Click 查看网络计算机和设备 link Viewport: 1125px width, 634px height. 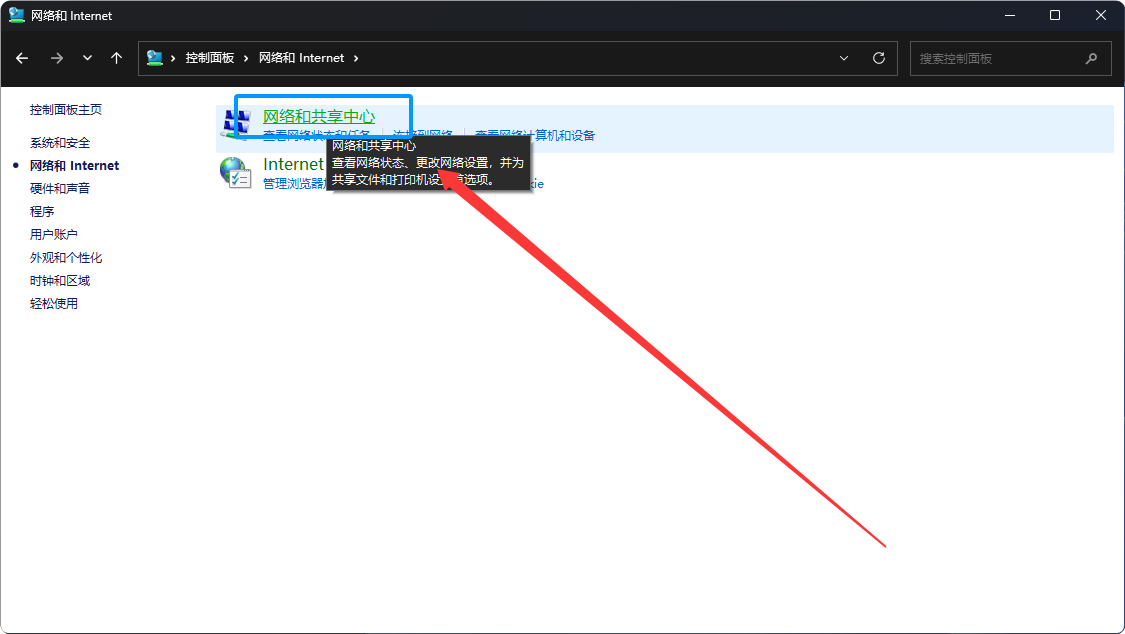(x=535, y=136)
